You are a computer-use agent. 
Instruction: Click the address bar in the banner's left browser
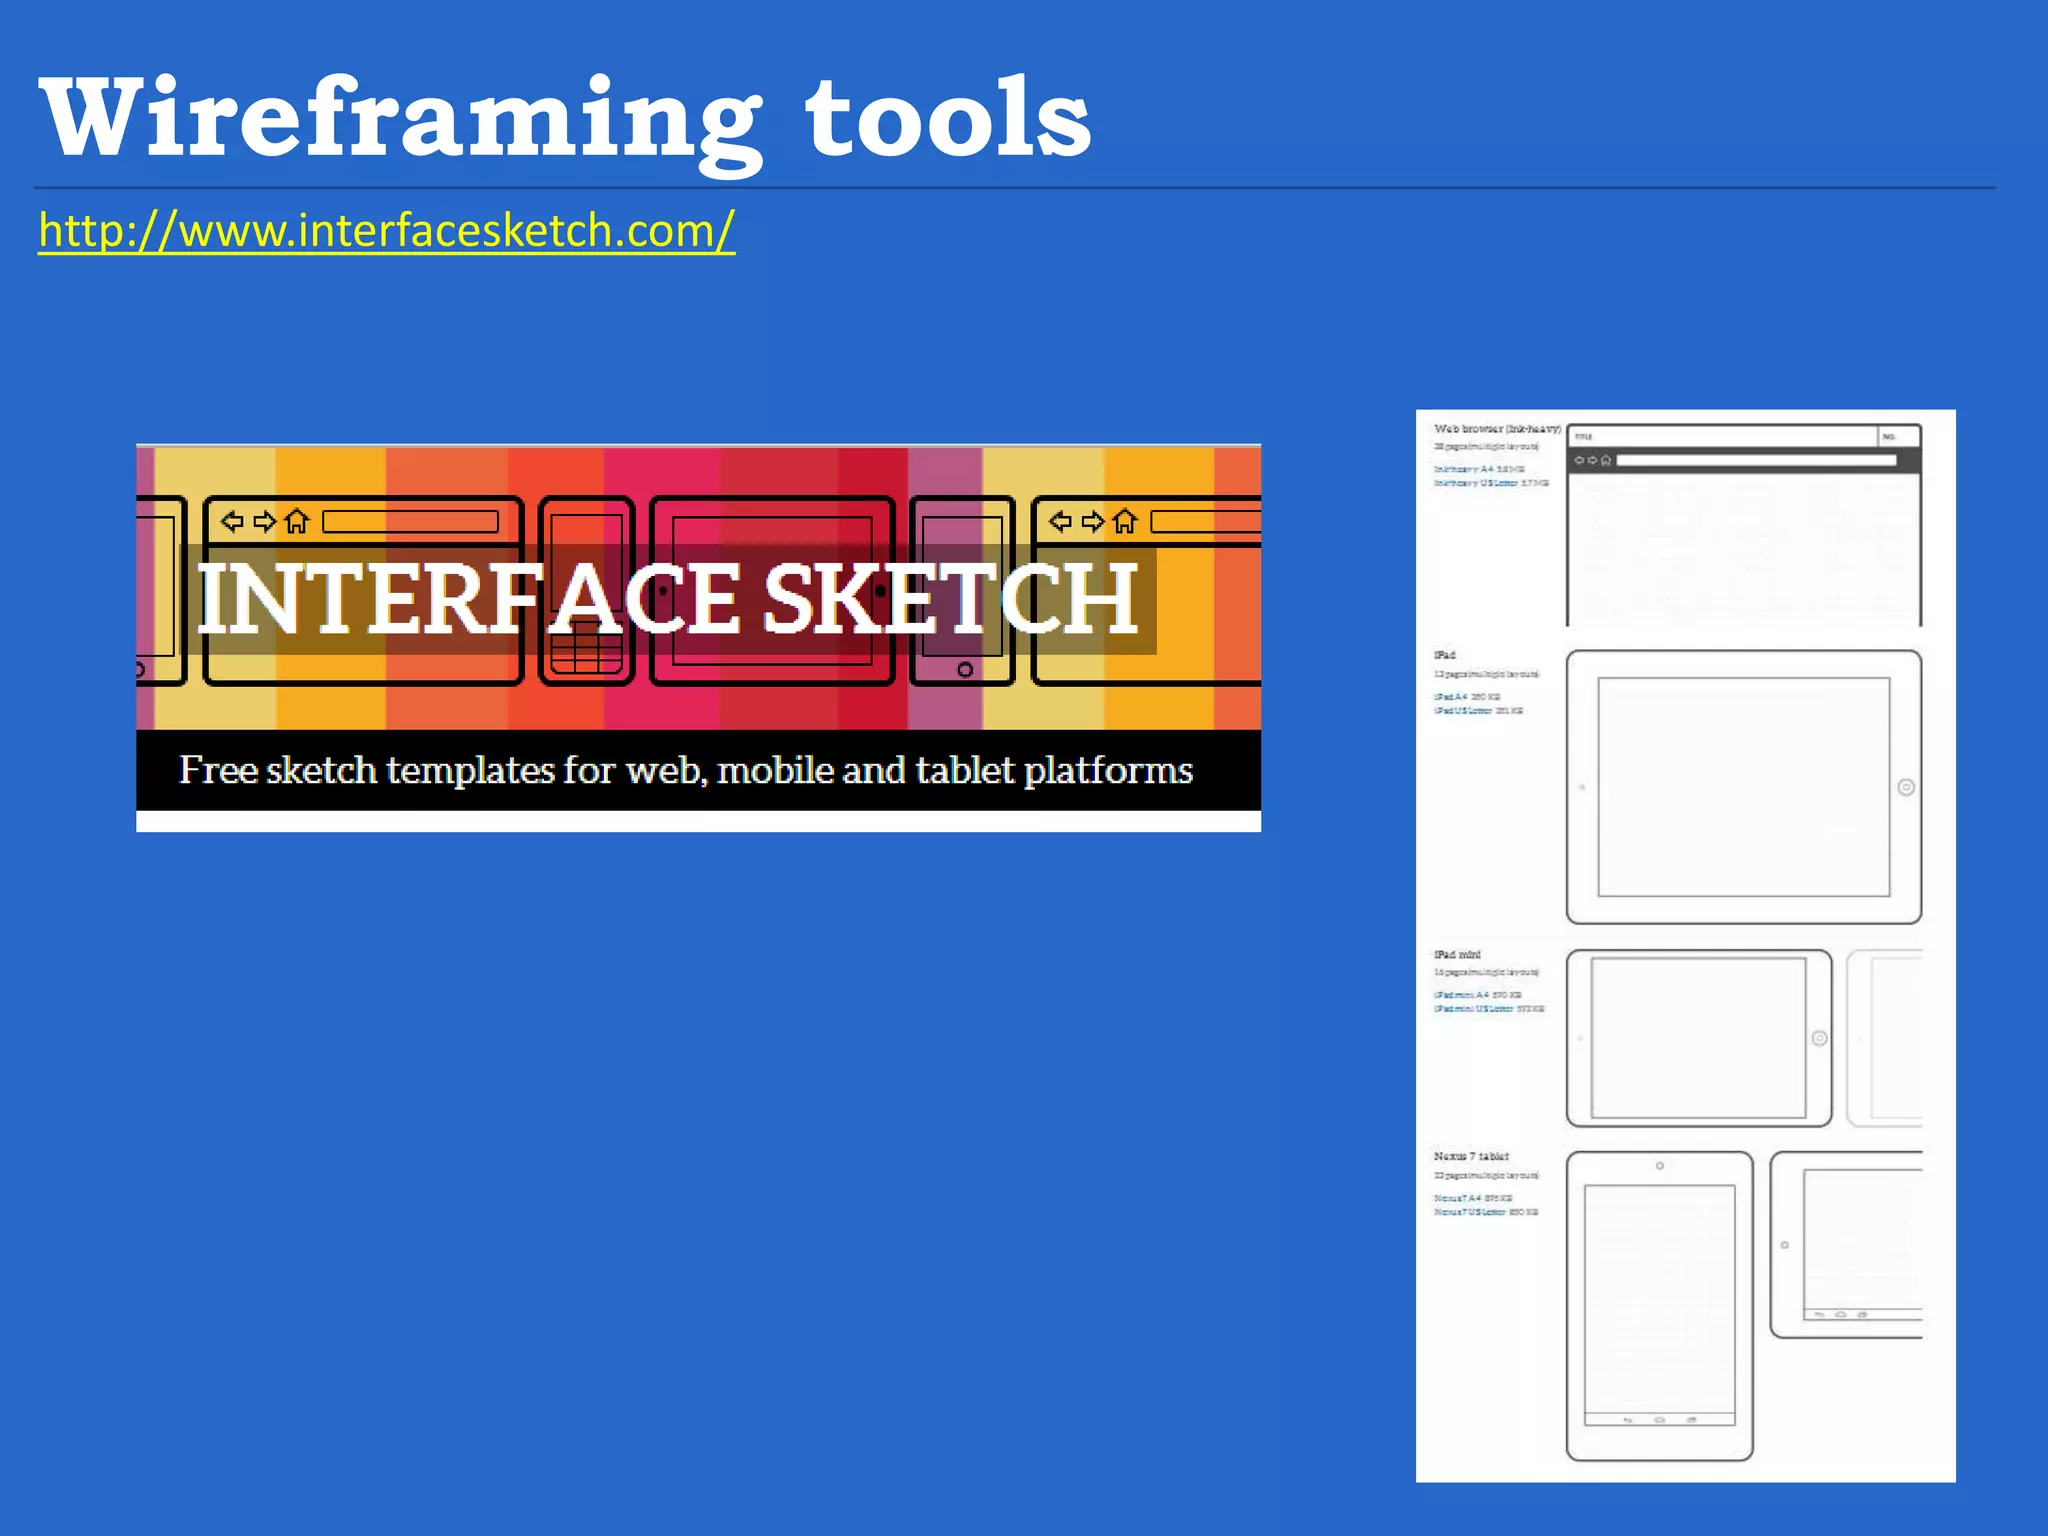pos(411,522)
